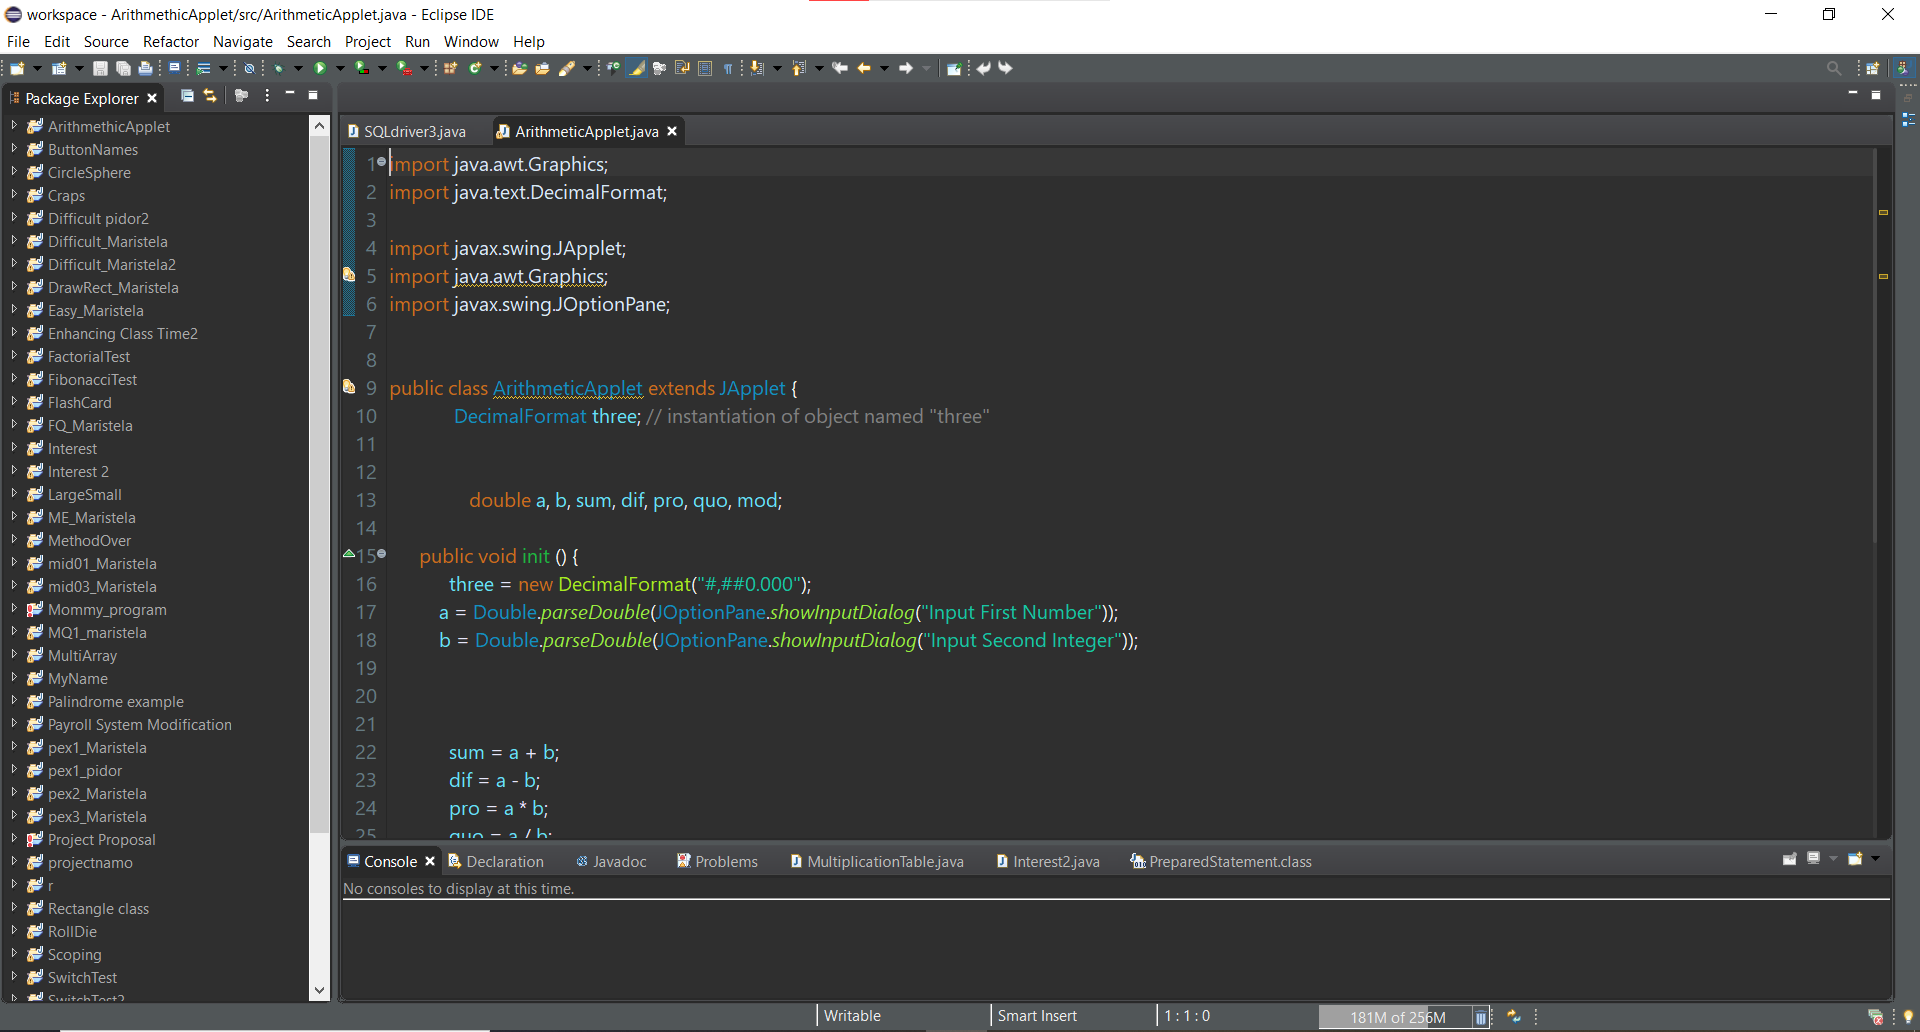Open the Refactor menu
The image size is (1920, 1032).
coord(171,42)
